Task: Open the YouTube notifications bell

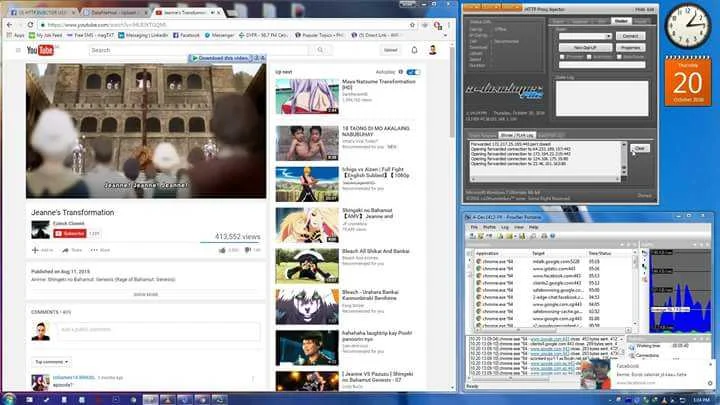Action: point(414,50)
